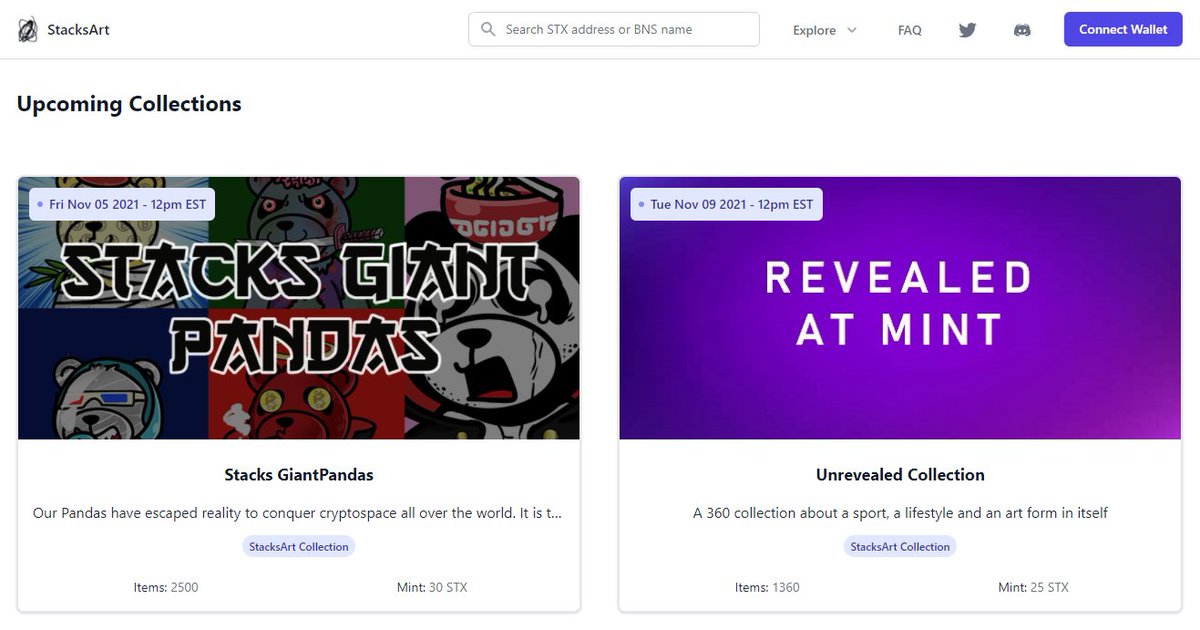Click the Mint: 25 STX text

click(1033, 587)
